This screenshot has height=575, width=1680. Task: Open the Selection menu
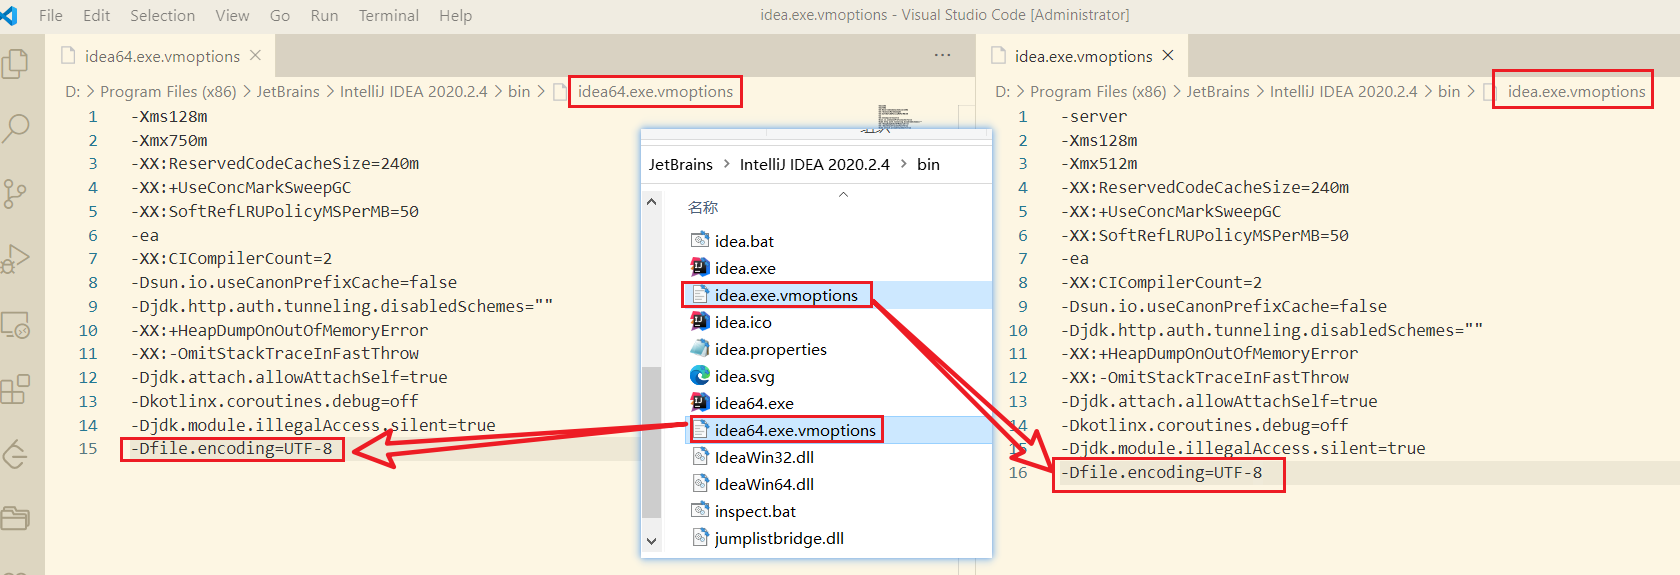click(163, 15)
